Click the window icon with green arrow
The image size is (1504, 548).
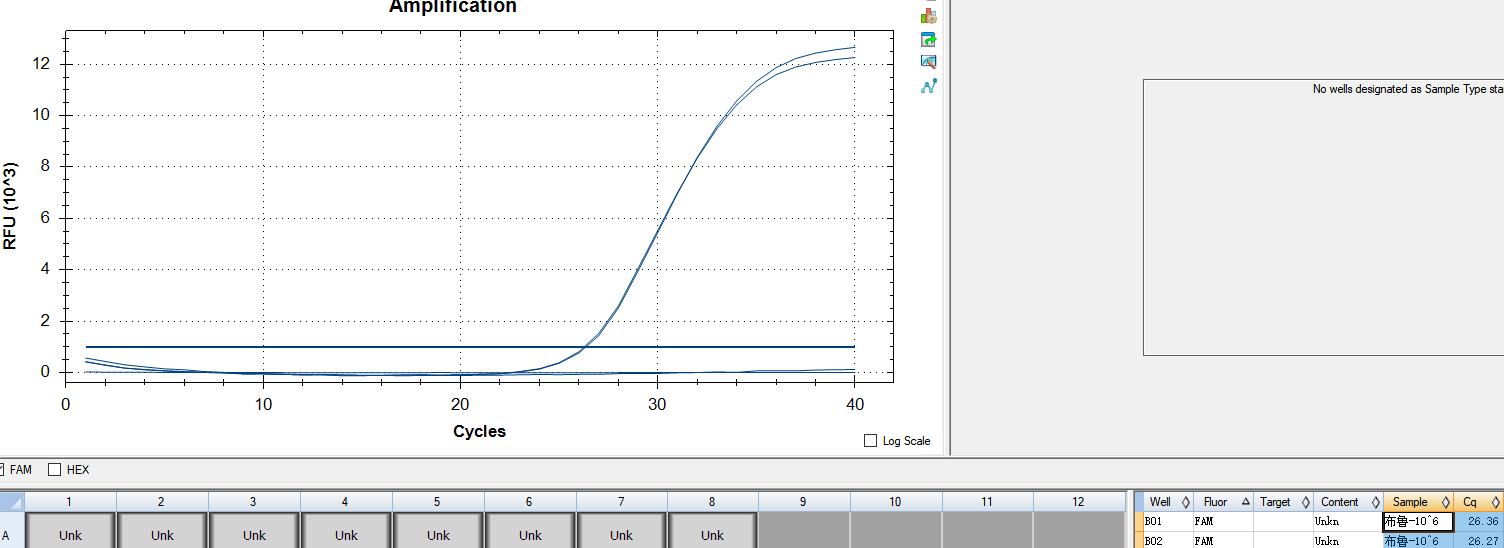(929, 39)
